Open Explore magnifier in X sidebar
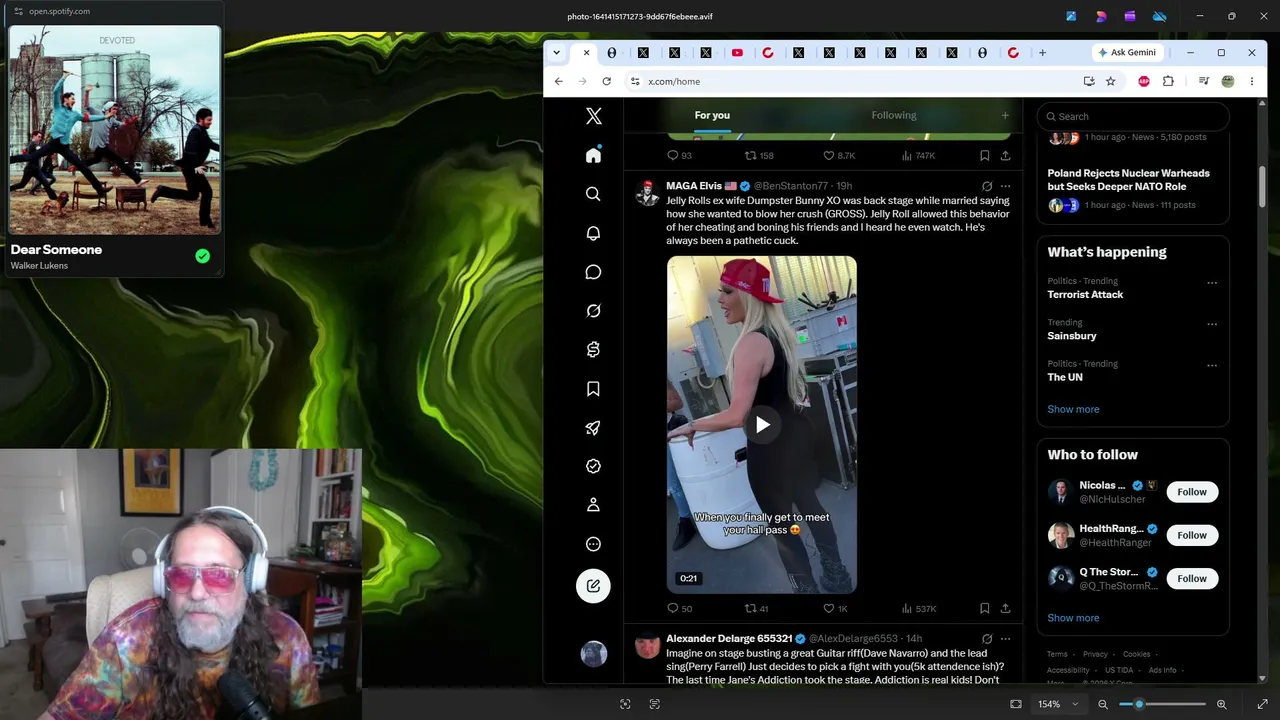 (x=593, y=194)
